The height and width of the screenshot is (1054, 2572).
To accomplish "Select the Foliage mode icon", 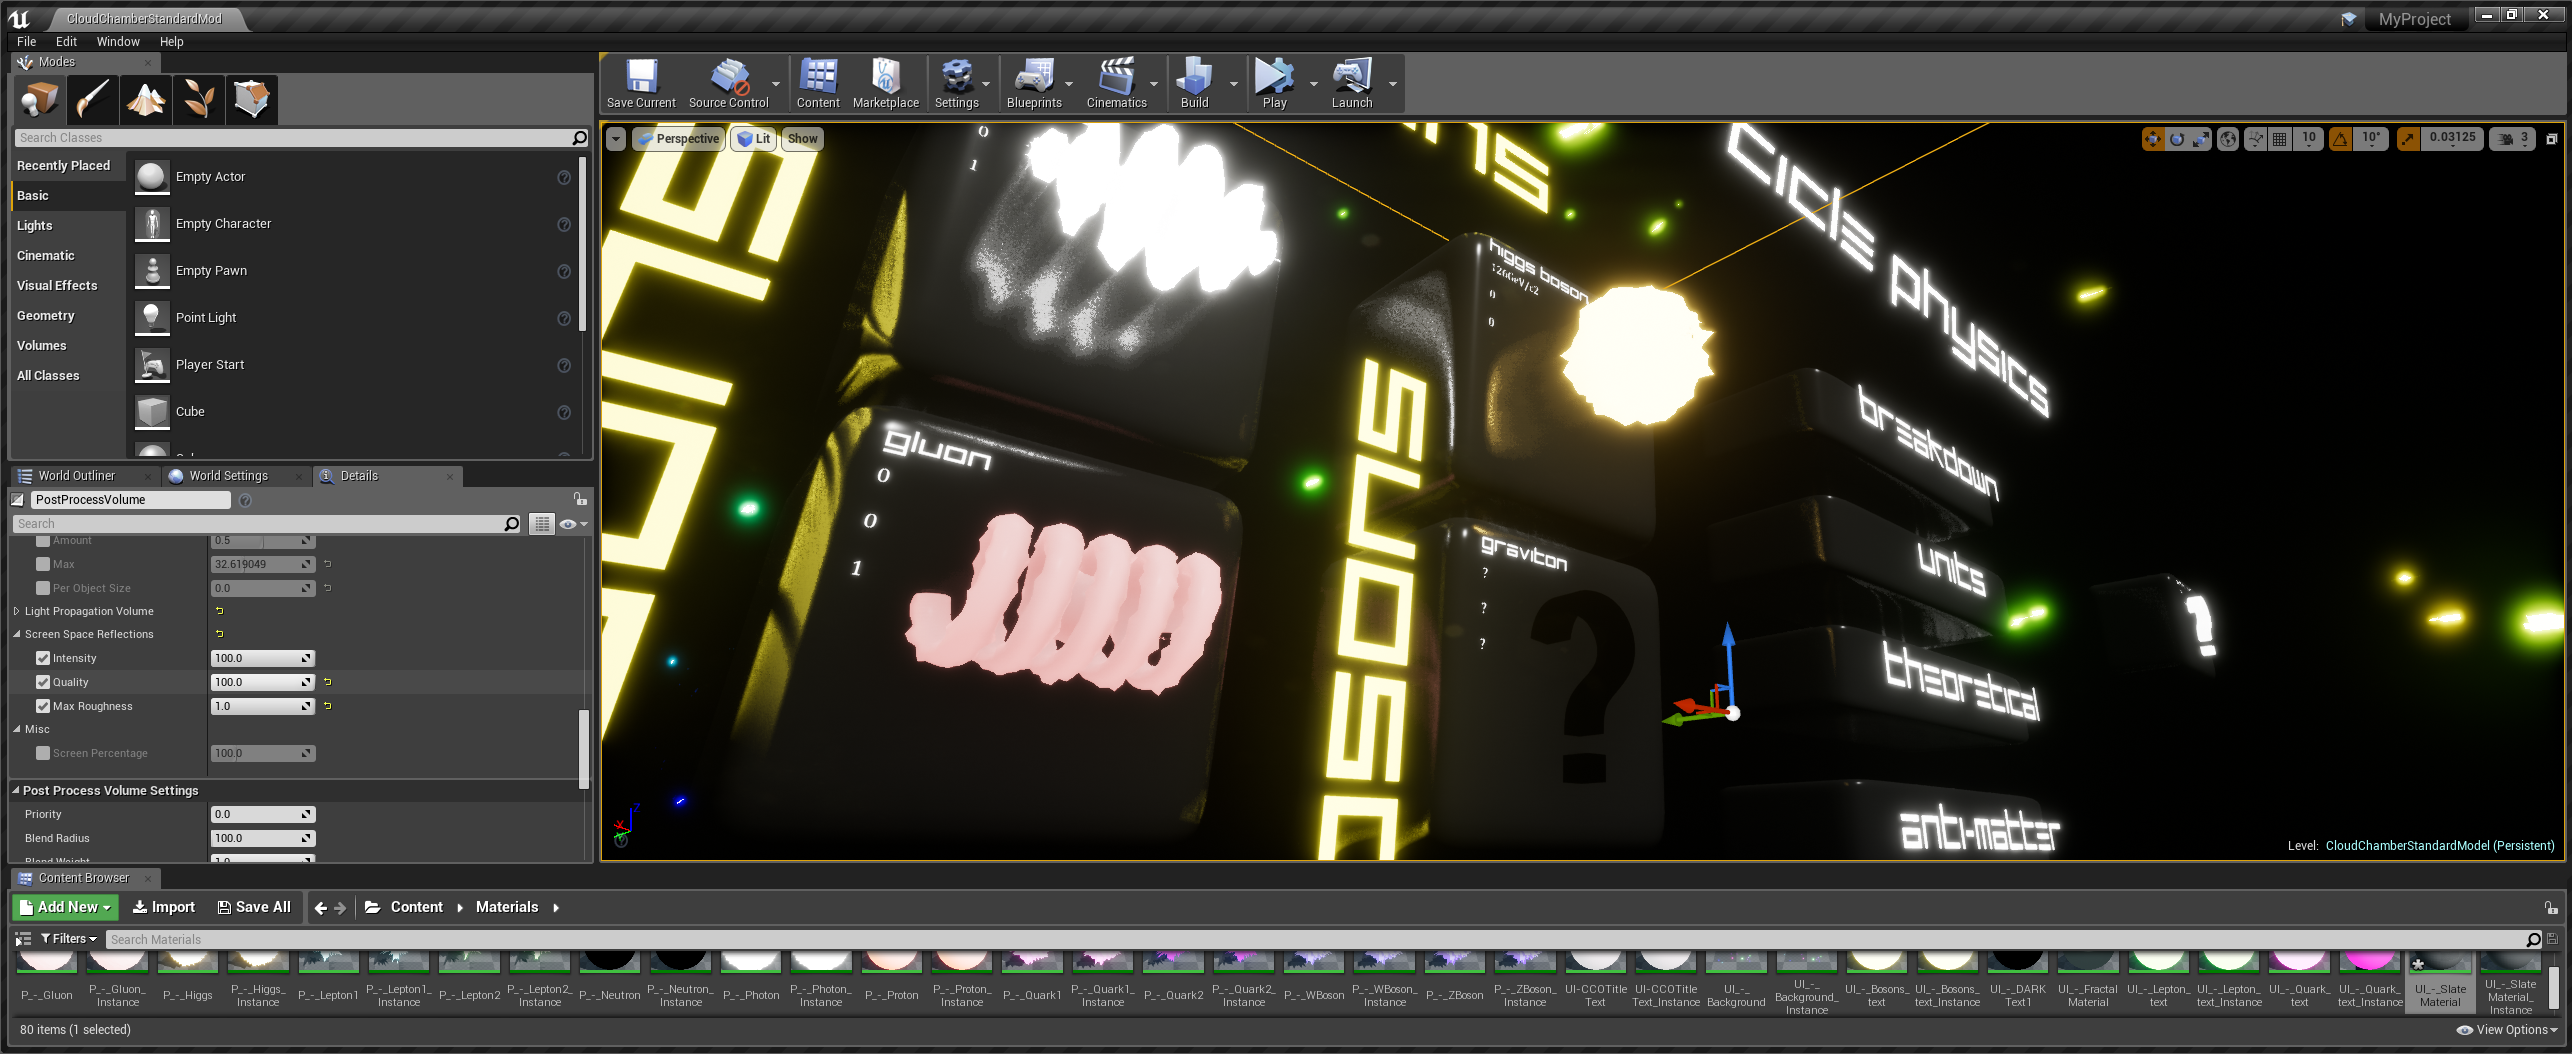I will click(199, 99).
